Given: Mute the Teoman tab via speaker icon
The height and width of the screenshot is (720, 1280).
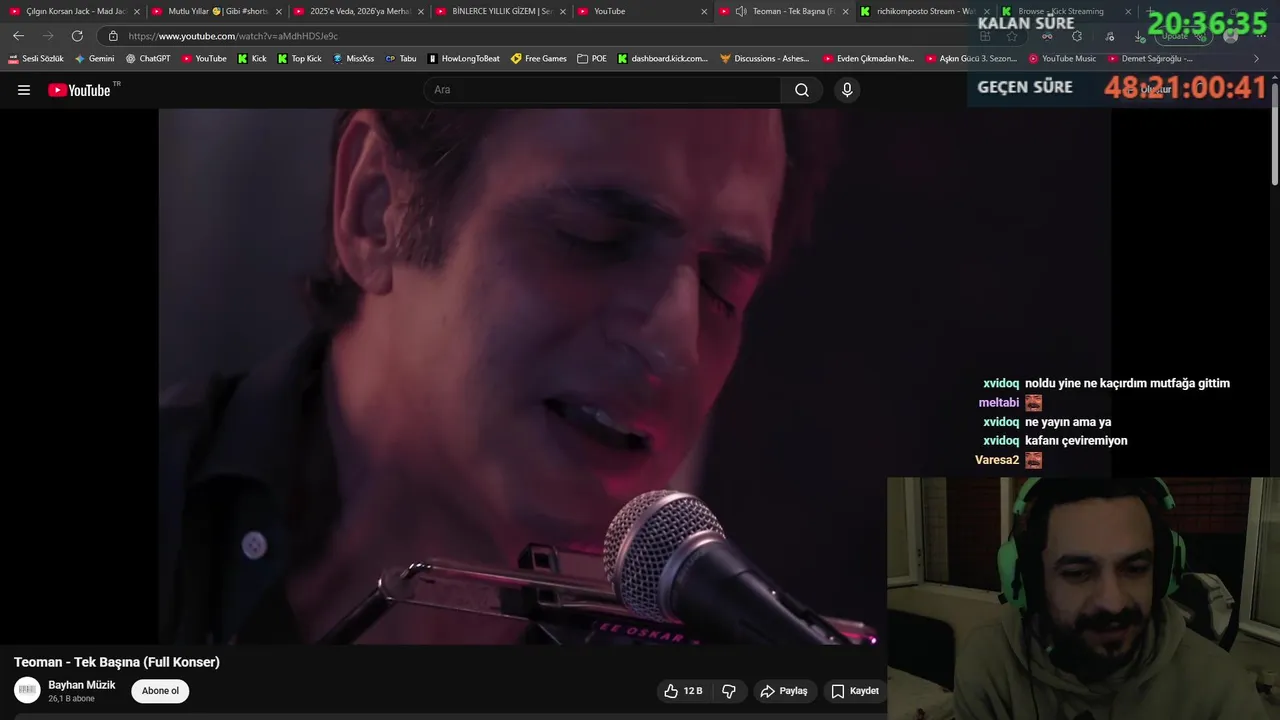Looking at the screenshot, I should point(741,11).
